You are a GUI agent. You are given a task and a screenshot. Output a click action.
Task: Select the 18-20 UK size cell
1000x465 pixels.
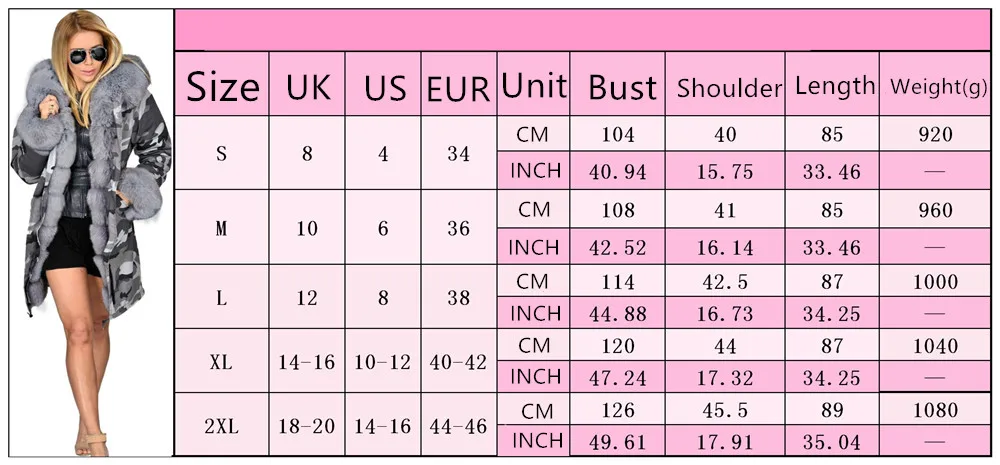tap(308, 425)
